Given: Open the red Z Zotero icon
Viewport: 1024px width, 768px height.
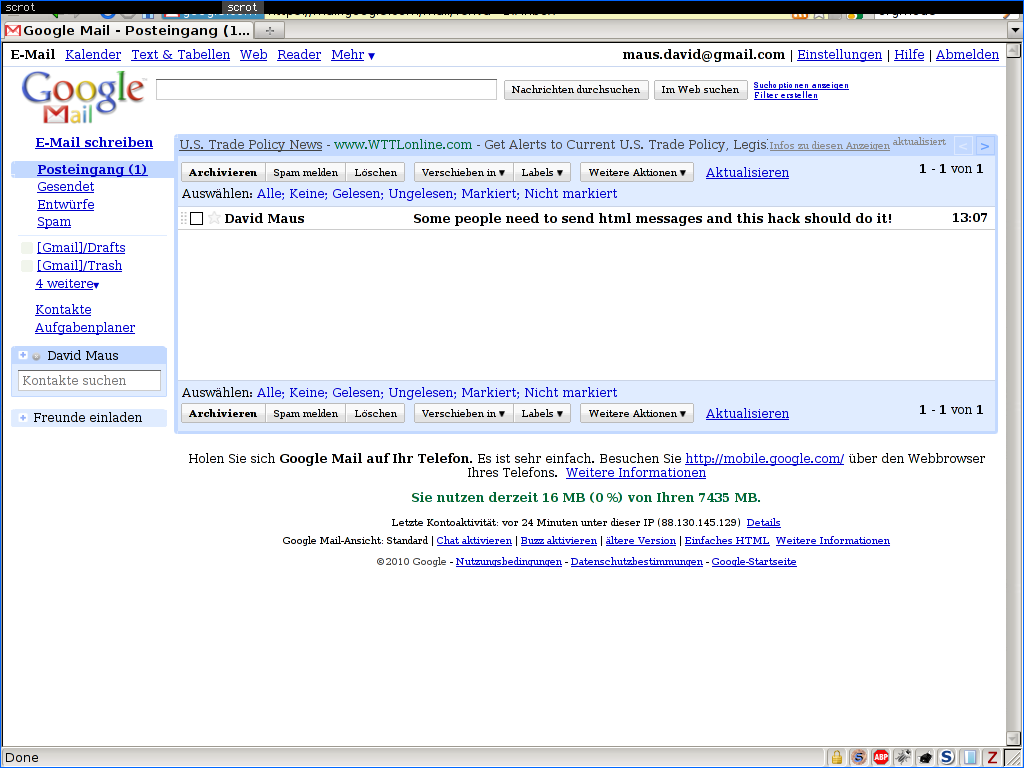Looking at the screenshot, I should tap(991, 758).
